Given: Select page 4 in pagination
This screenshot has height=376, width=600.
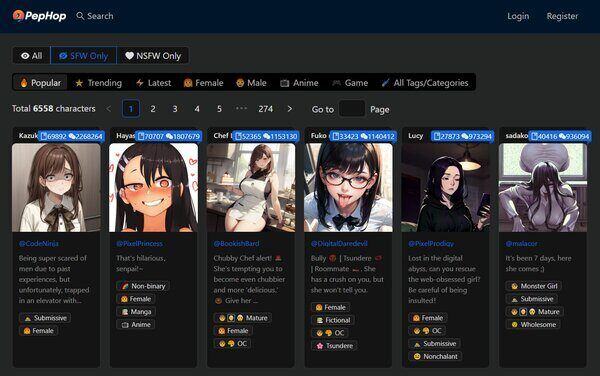Looking at the screenshot, I should [197, 109].
